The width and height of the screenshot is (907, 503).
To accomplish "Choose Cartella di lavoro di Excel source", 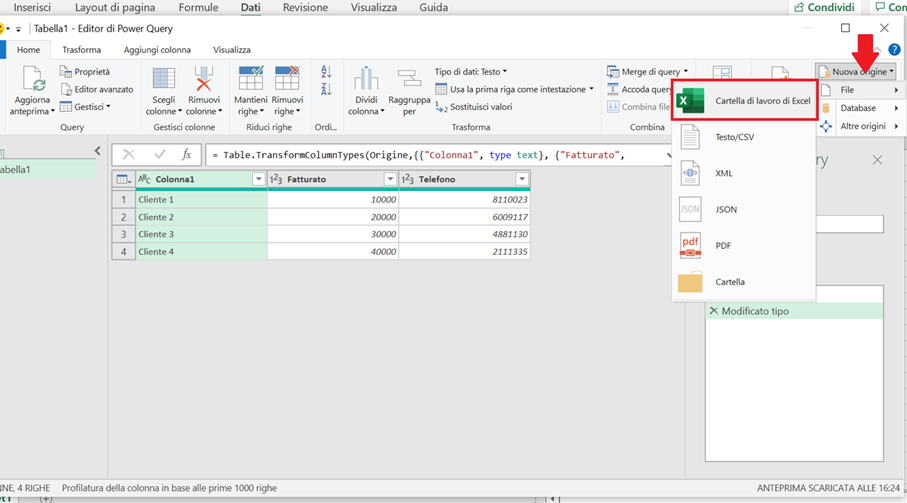I will pos(745,101).
